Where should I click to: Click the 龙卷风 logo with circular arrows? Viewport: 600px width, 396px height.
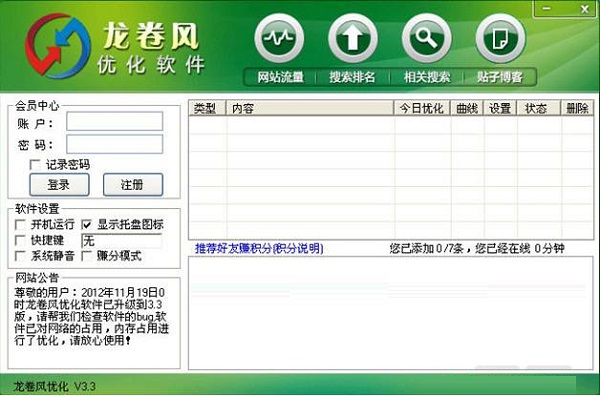click(x=58, y=46)
